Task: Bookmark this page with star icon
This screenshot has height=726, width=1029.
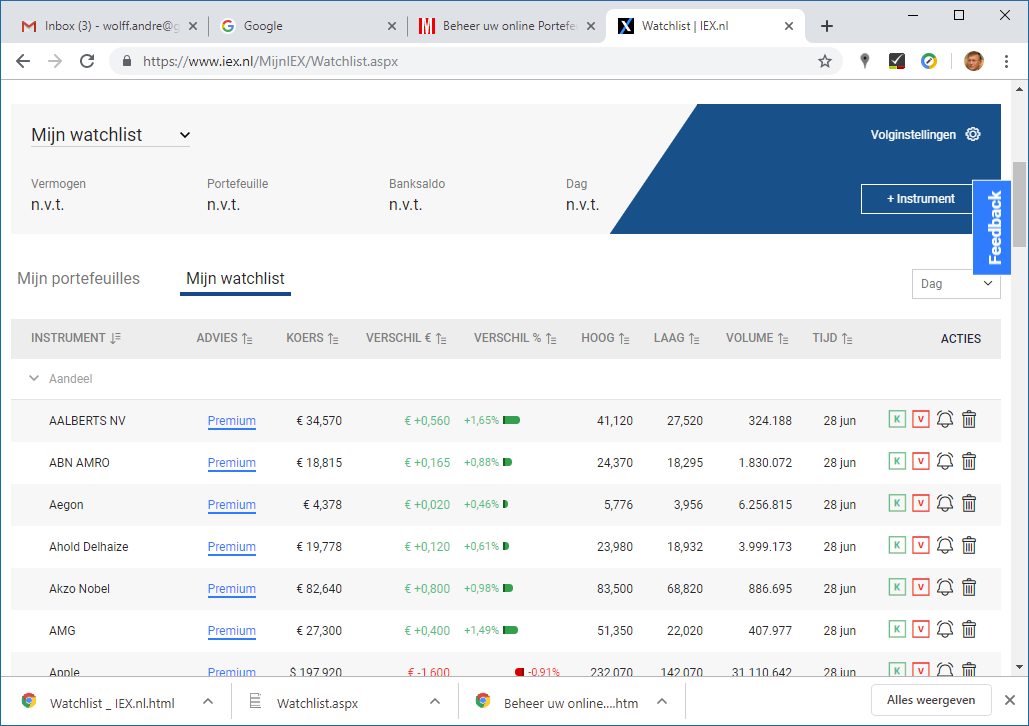Action: 825,61
